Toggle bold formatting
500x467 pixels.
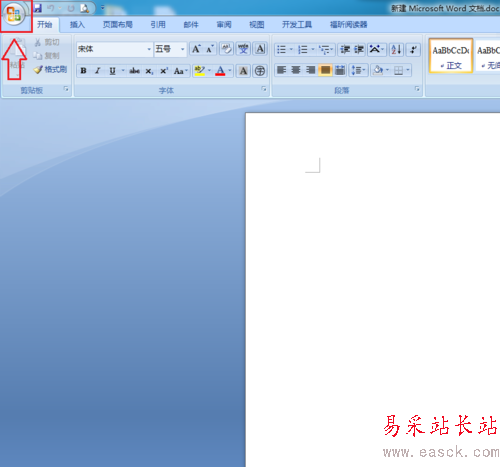(x=83, y=71)
